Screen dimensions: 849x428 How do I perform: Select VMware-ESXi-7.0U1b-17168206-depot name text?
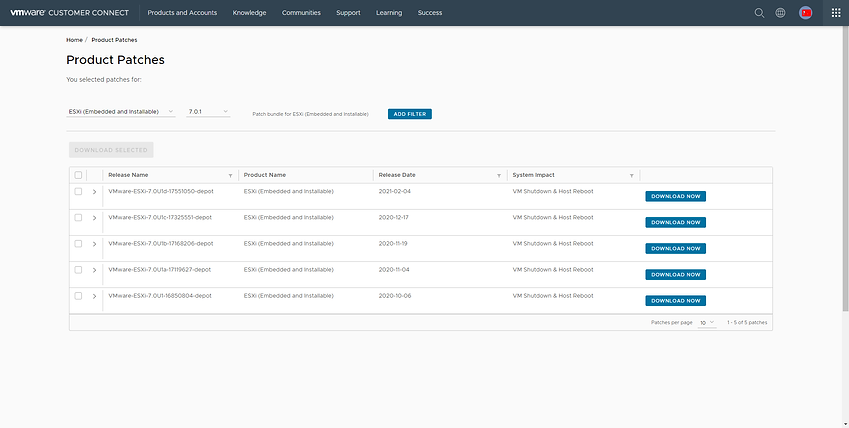pos(161,244)
